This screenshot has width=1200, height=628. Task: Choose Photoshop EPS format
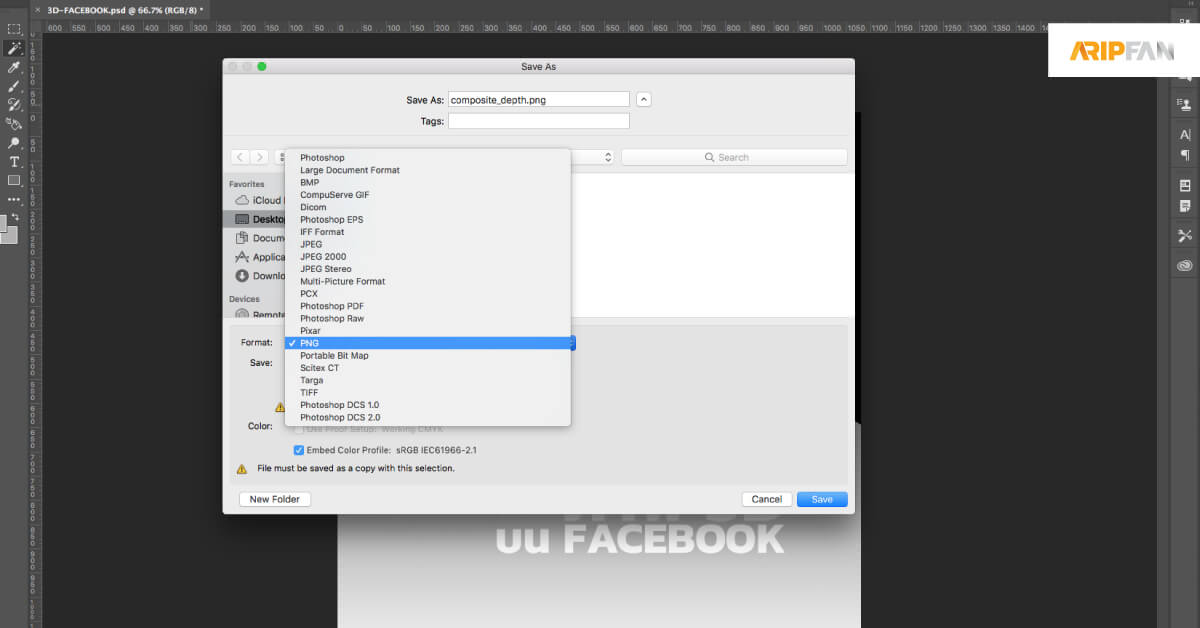[427, 220]
